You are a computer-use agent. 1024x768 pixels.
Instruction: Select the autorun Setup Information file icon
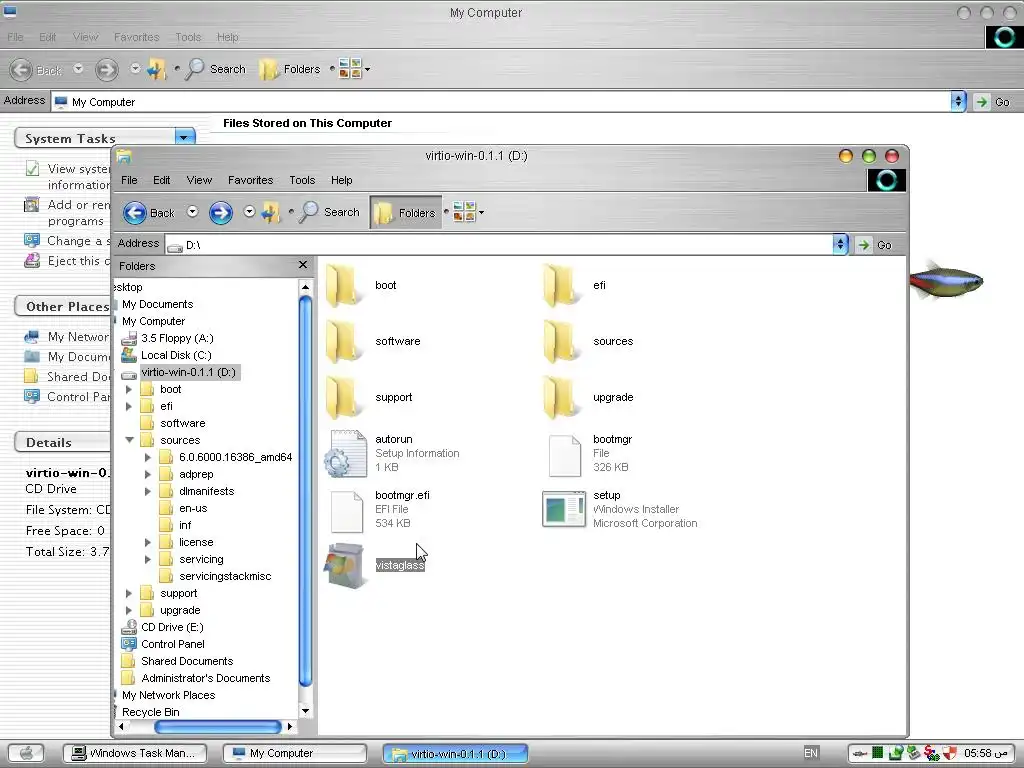(346, 453)
